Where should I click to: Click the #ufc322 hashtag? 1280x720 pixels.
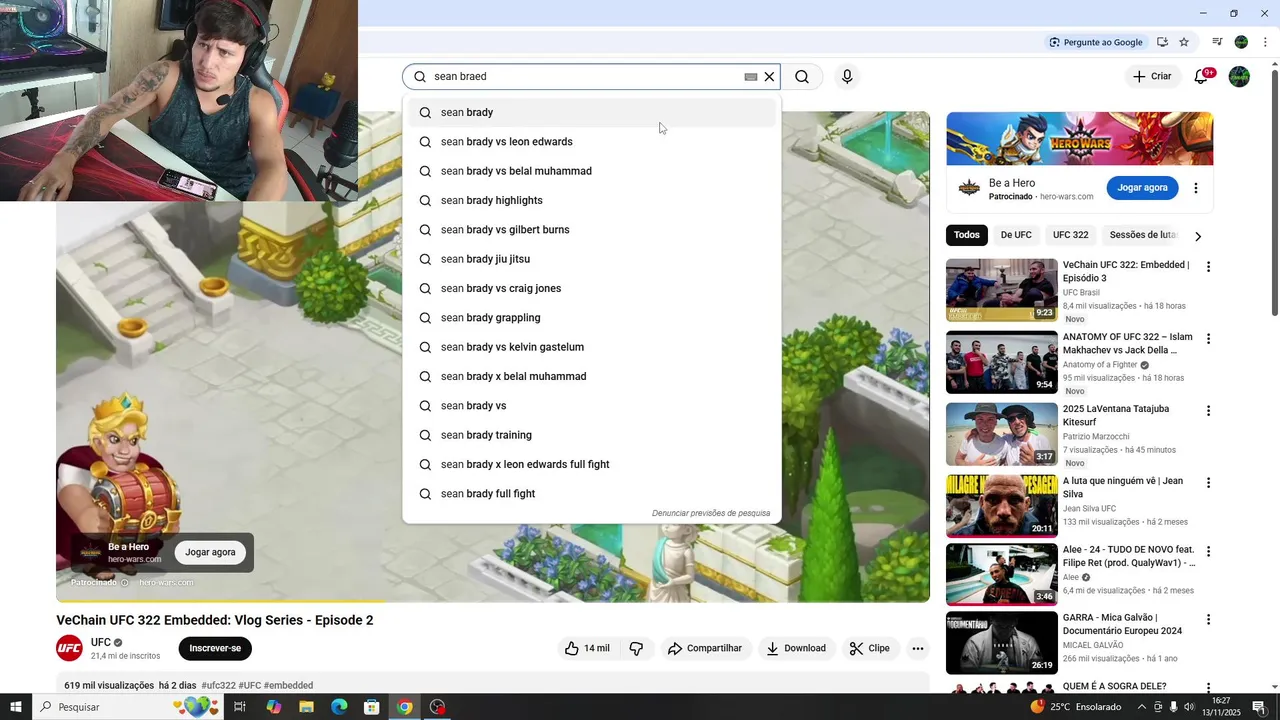click(x=218, y=686)
